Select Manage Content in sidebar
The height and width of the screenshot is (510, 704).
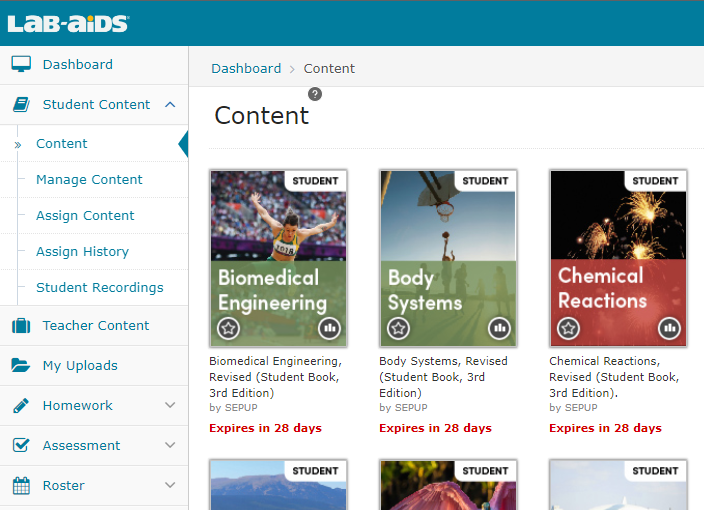[89, 180]
